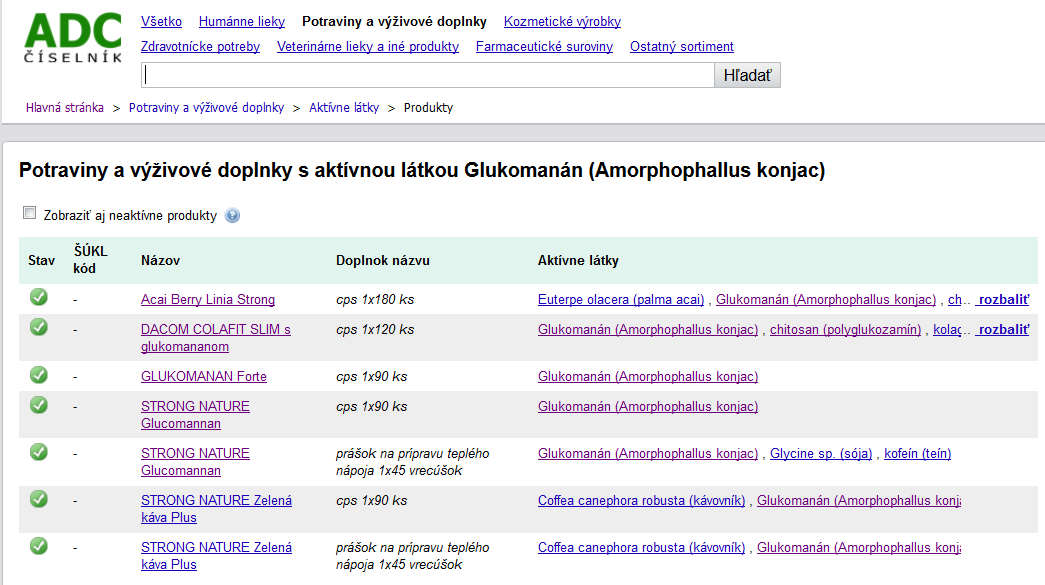Click 'chitosan (polyglukozamín)' substance link
1045x585 pixels.
click(846, 330)
